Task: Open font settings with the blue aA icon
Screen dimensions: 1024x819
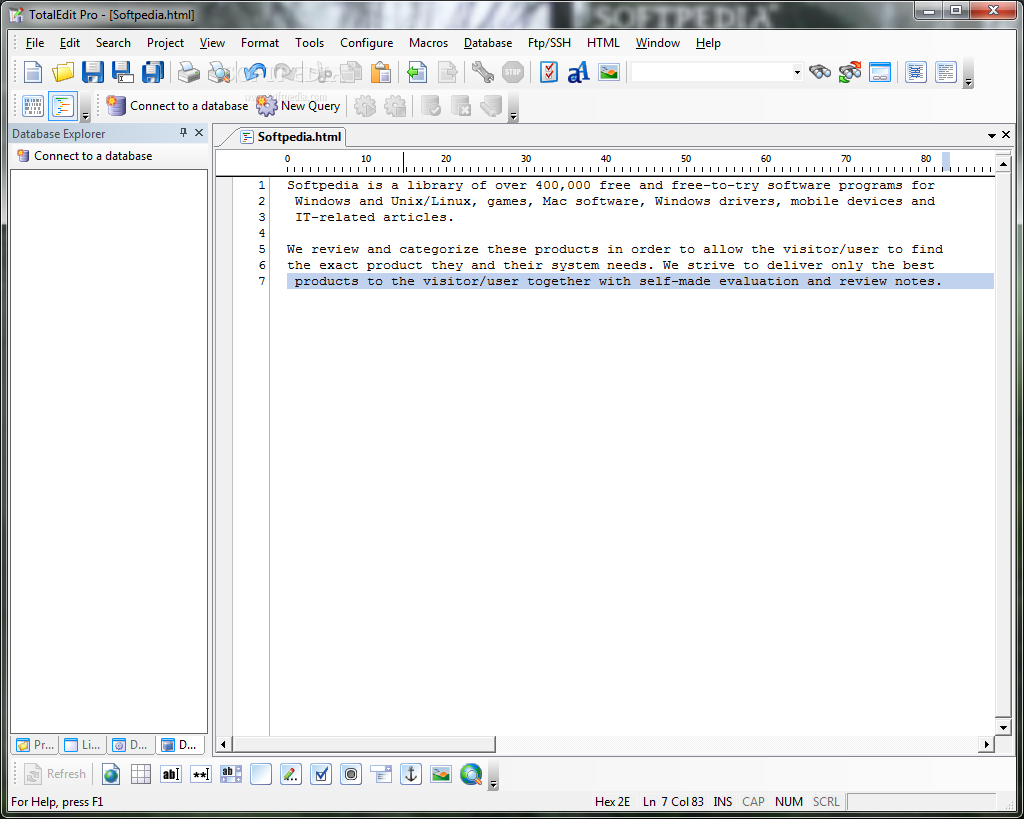Action: 579,72
